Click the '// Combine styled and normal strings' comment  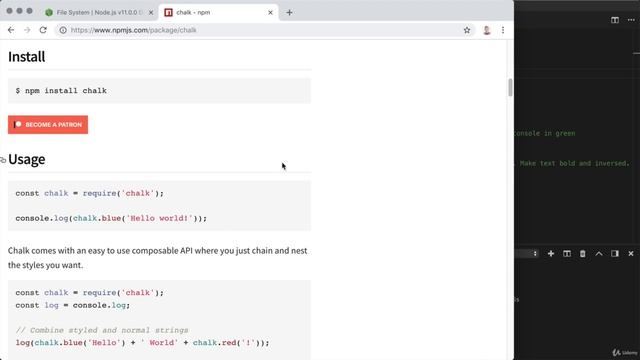102,330
